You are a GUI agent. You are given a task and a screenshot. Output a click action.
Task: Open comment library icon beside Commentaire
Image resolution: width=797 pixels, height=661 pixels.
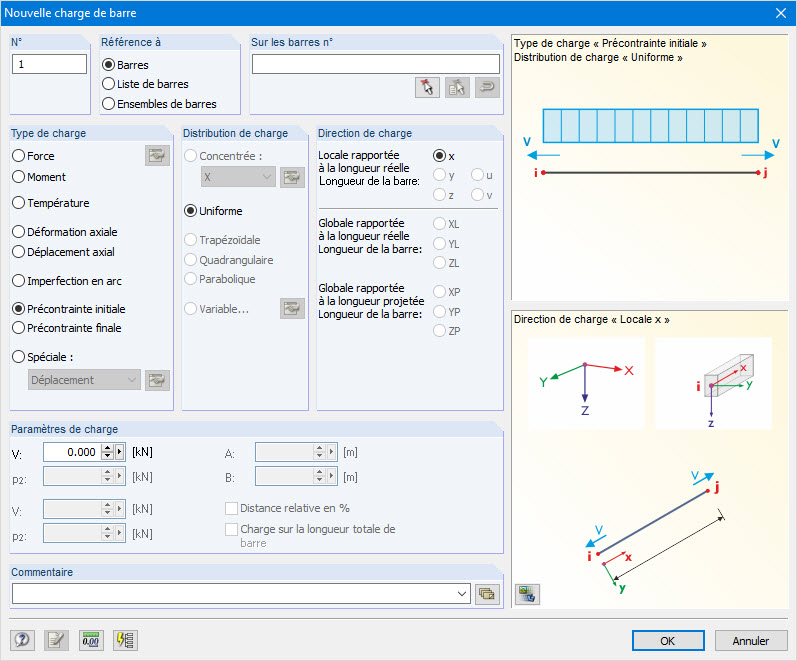(487, 594)
